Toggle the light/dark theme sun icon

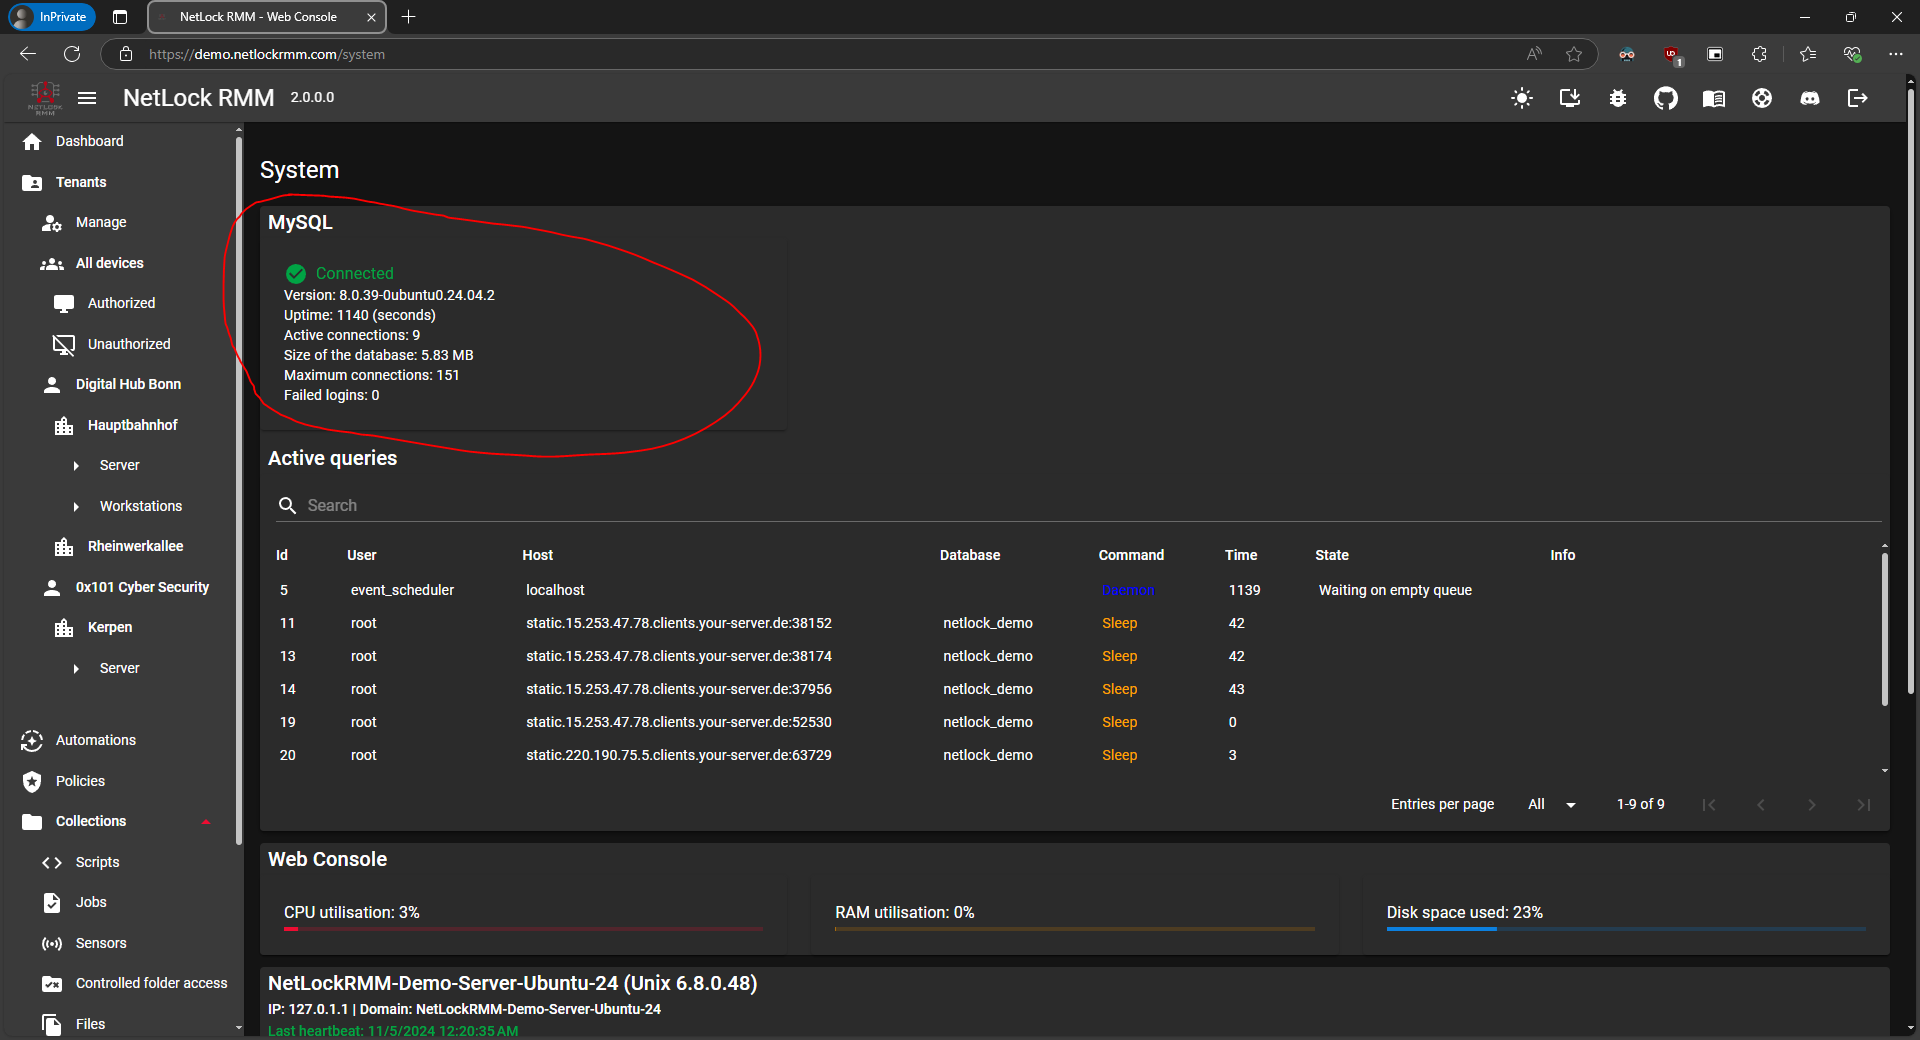click(x=1521, y=98)
